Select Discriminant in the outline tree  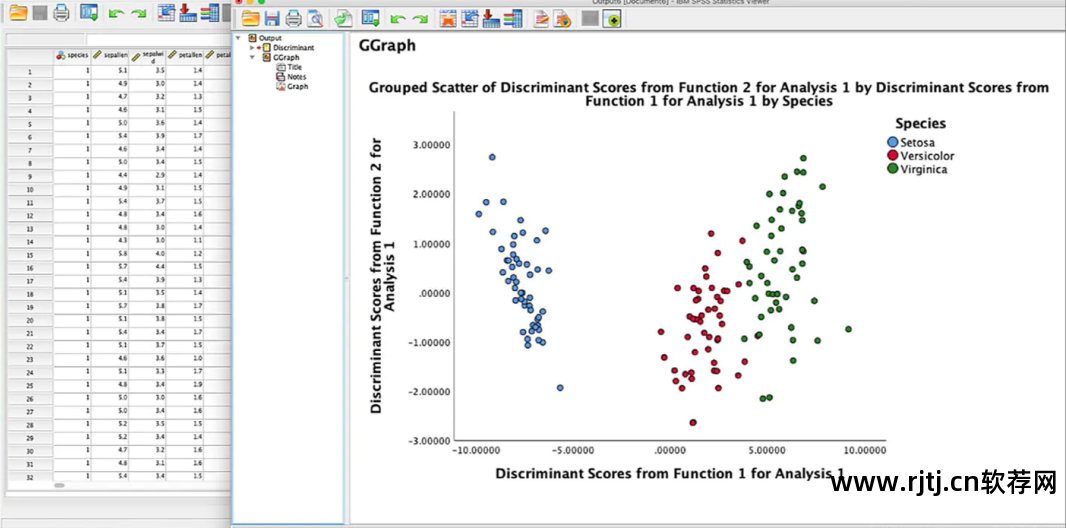[293, 48]
